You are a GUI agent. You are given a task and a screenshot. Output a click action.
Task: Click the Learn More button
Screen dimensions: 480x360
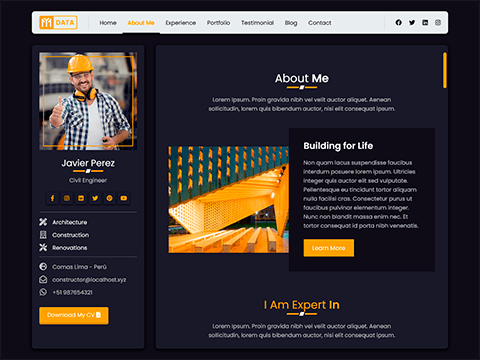(x=329, y=248)
